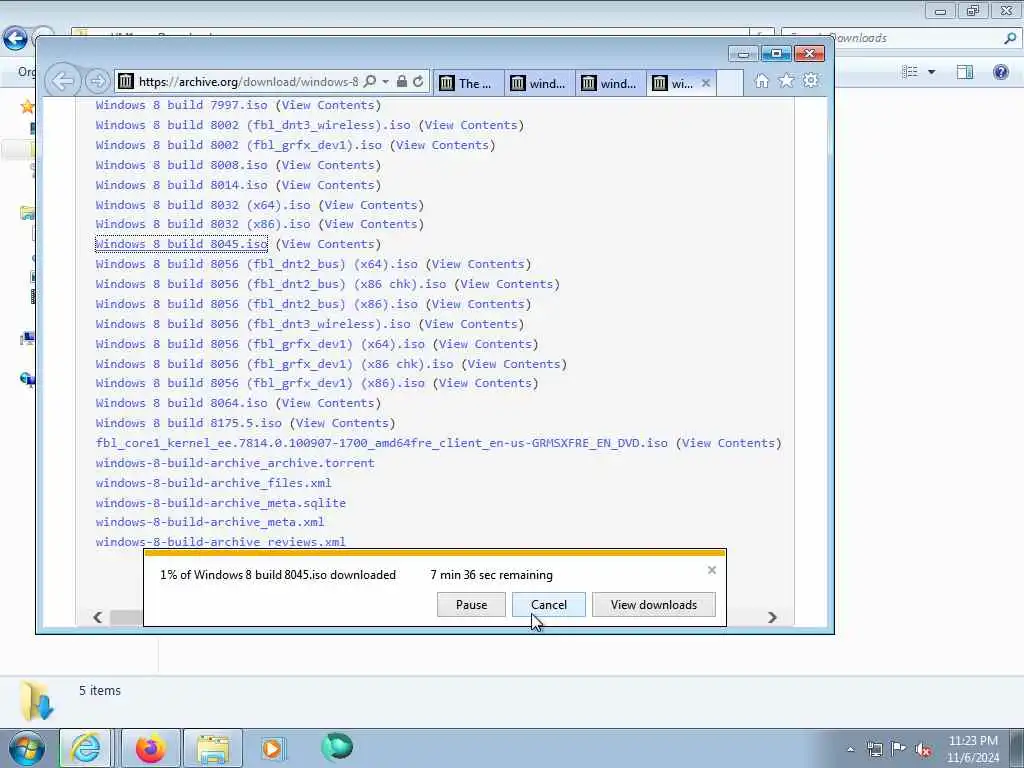The height and width of the screenshot is (768, 1024).
Task: Open address bar autocomplete dropdown arrow
Action: click(385, 81)
